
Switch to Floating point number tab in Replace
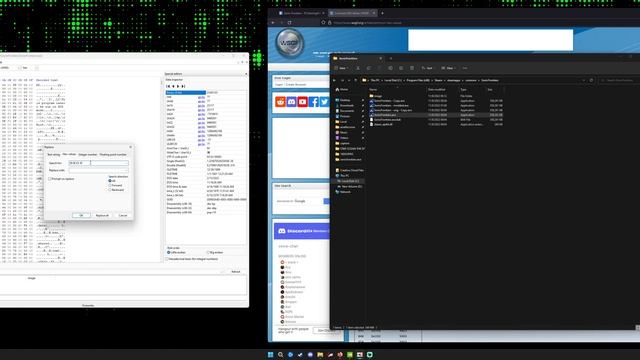pyautogui.click(x=113, y=154)
